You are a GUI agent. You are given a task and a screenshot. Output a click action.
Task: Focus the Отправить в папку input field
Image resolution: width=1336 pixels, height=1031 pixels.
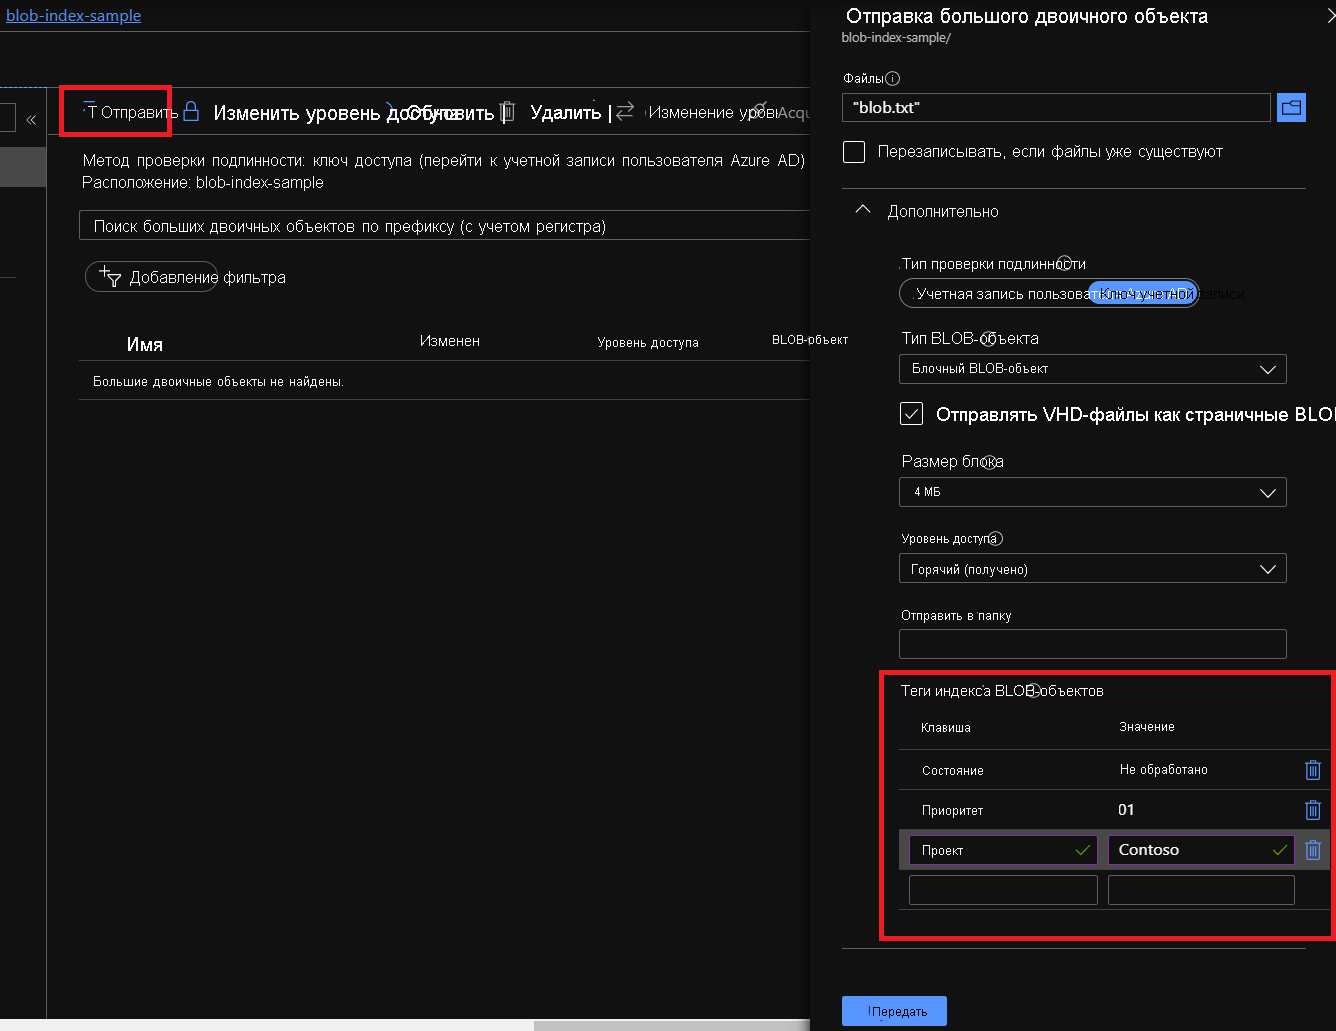(1092, 644)
